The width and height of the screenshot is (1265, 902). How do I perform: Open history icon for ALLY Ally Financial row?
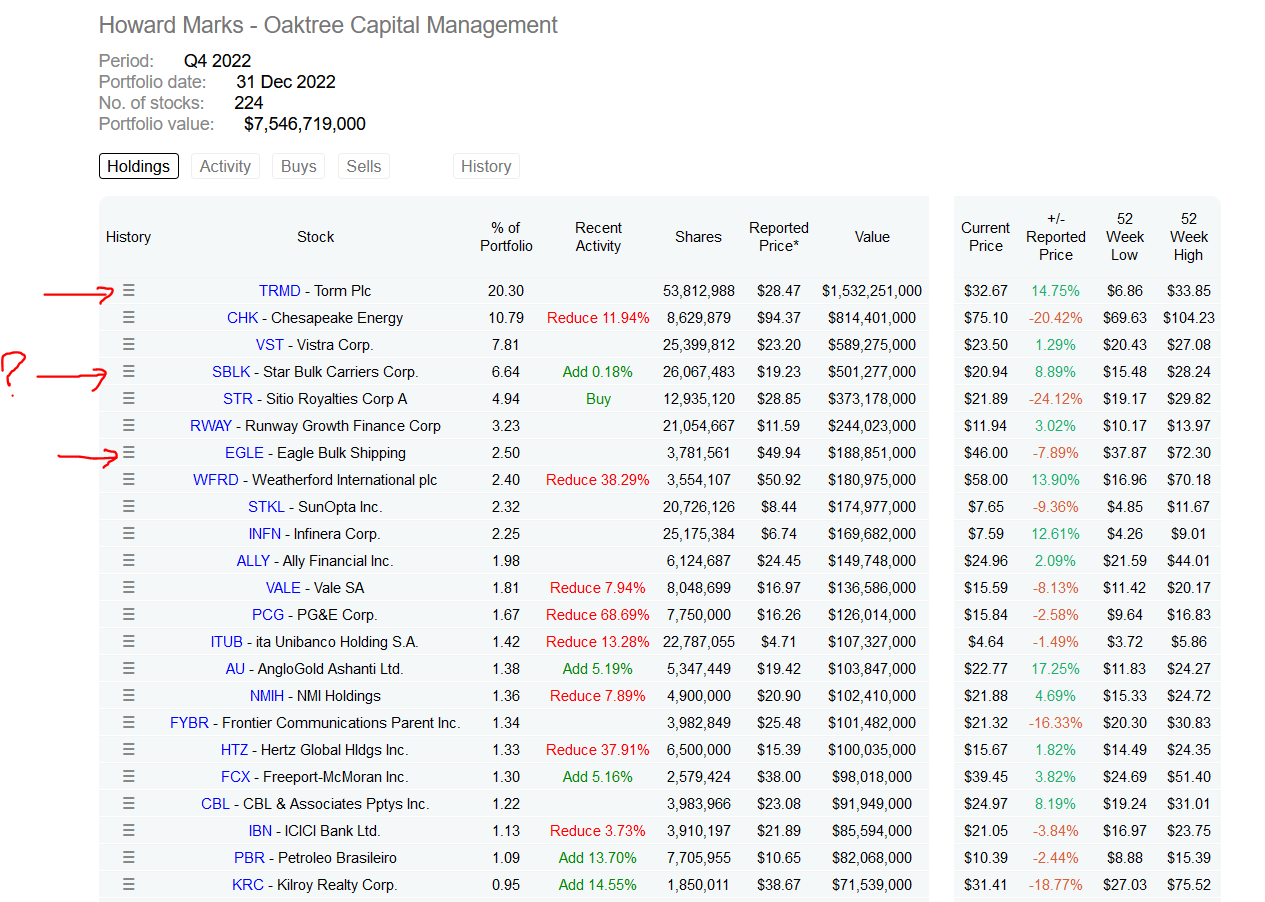click(x=128, y=560)
